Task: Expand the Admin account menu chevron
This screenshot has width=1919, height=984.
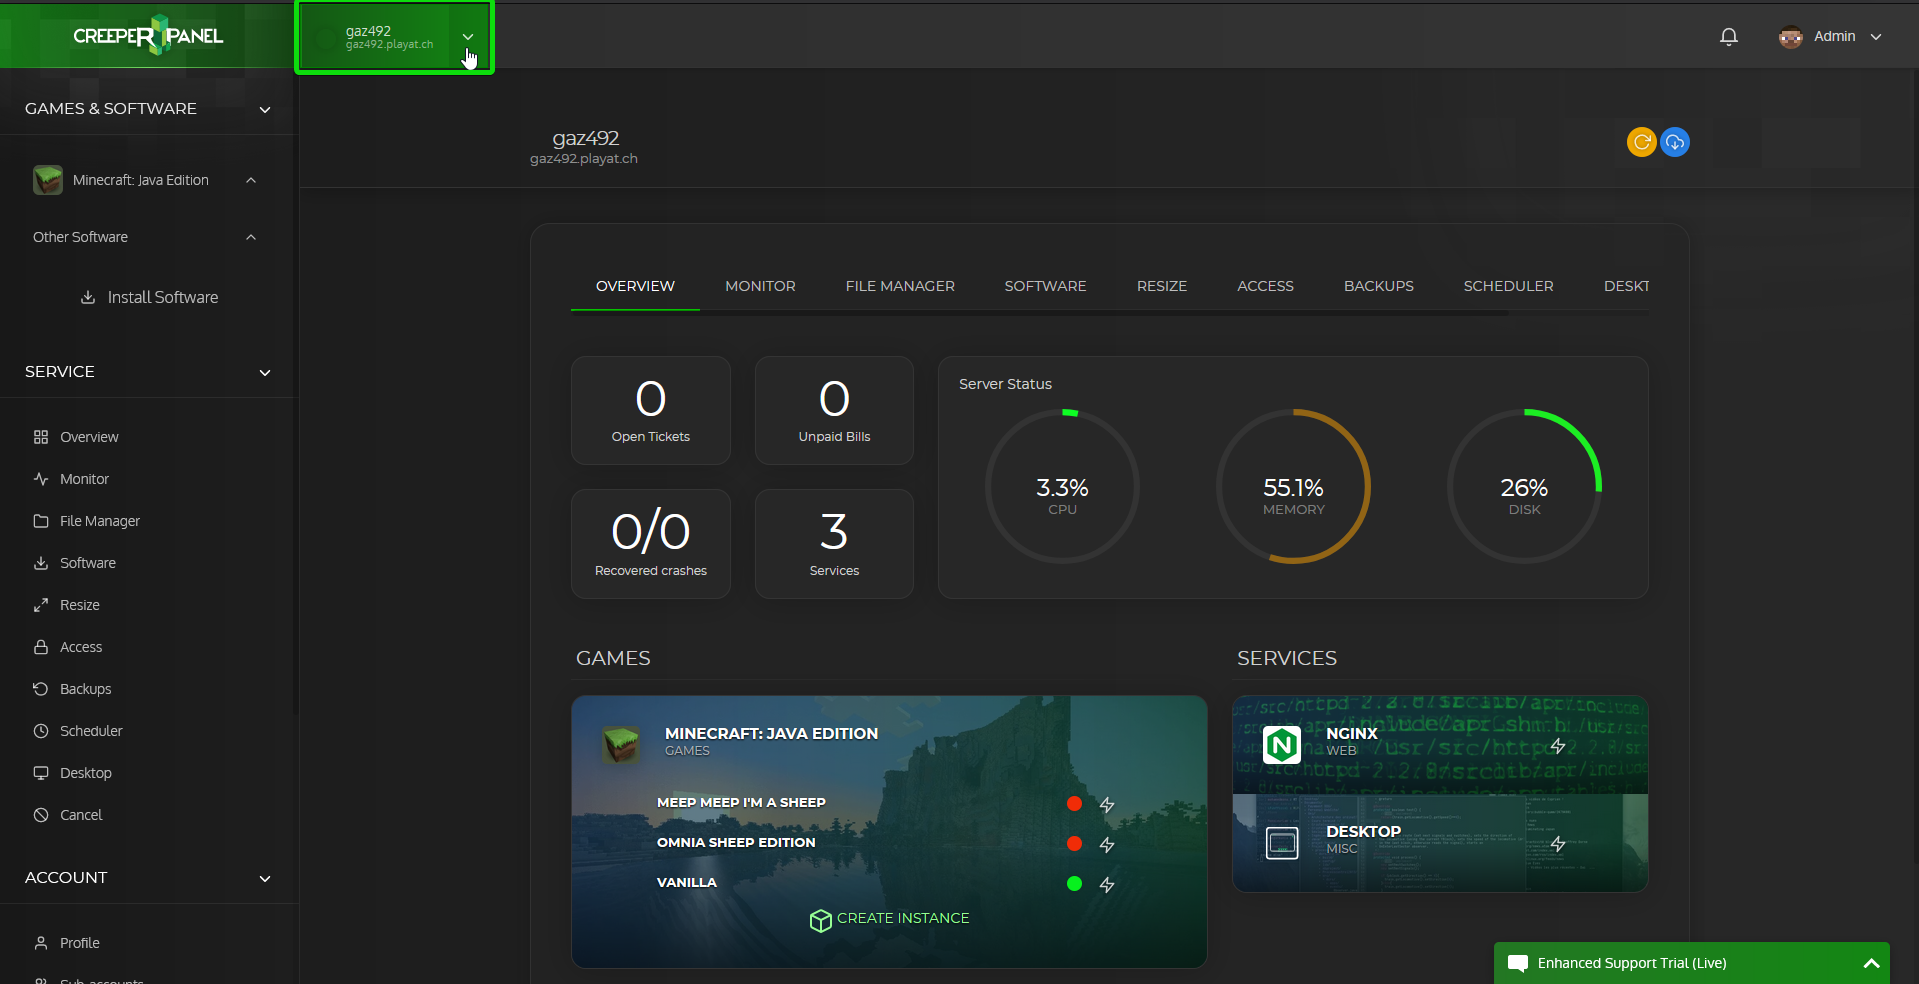Action: coord(1876,37)
